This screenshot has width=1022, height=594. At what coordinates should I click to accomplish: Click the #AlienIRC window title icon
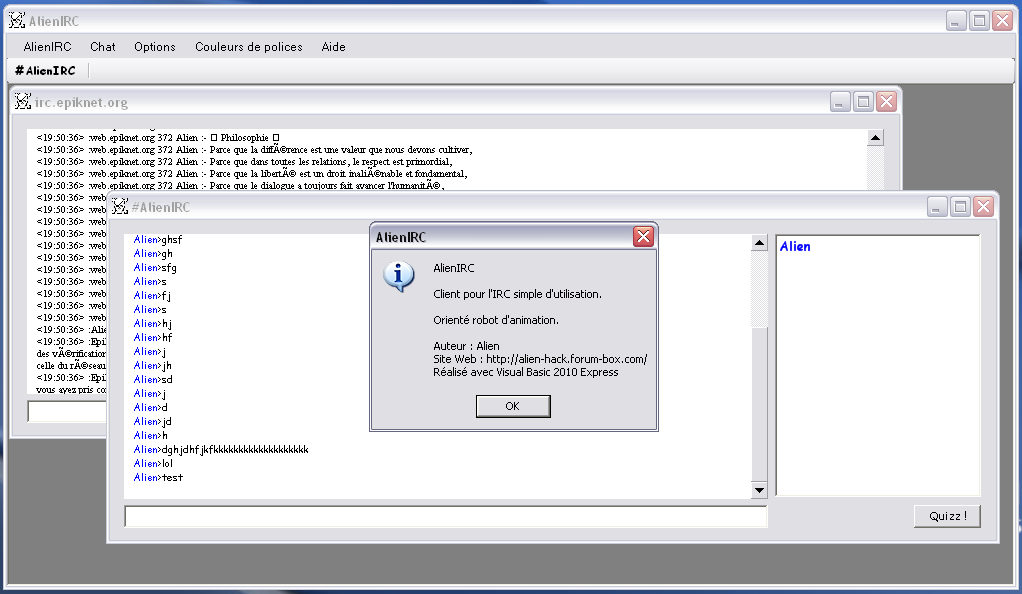coord(119,207)
